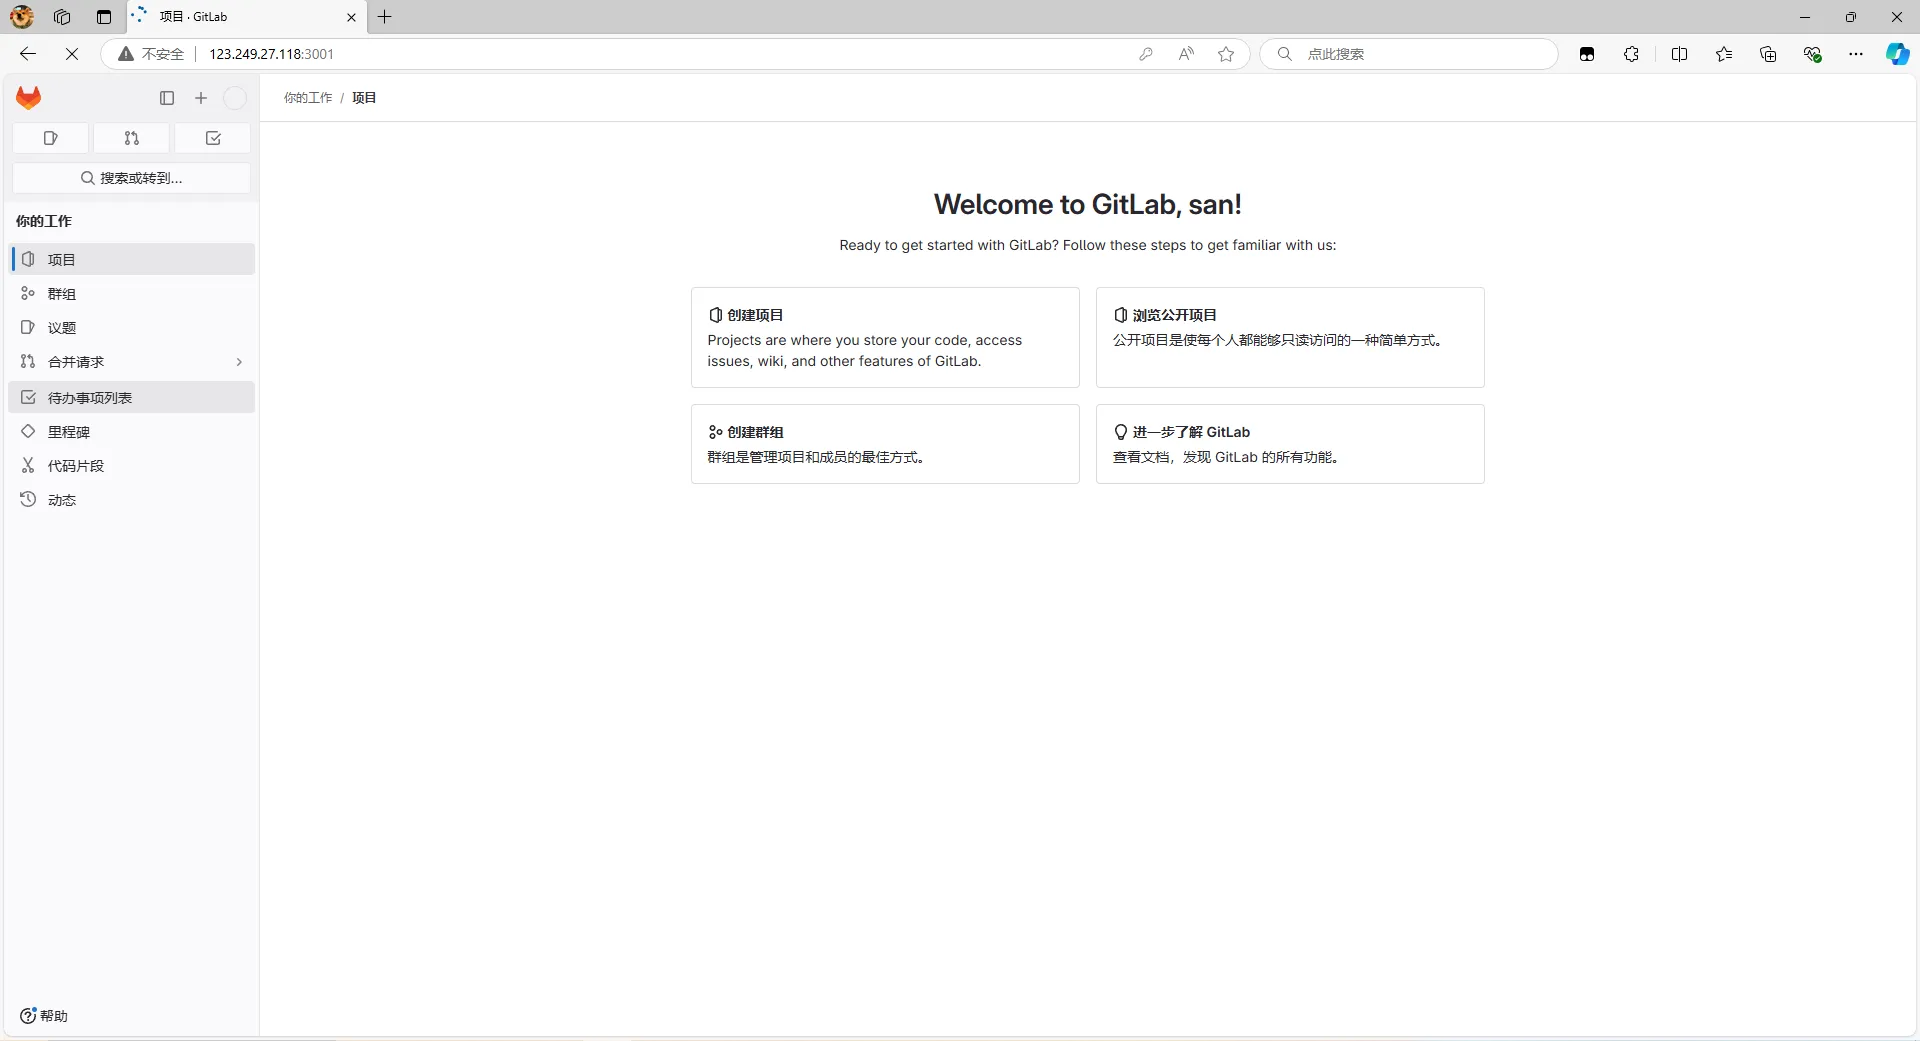Open the workspaces icon
Viewport: 1920px width, 1041px height.
pos(62,17)
